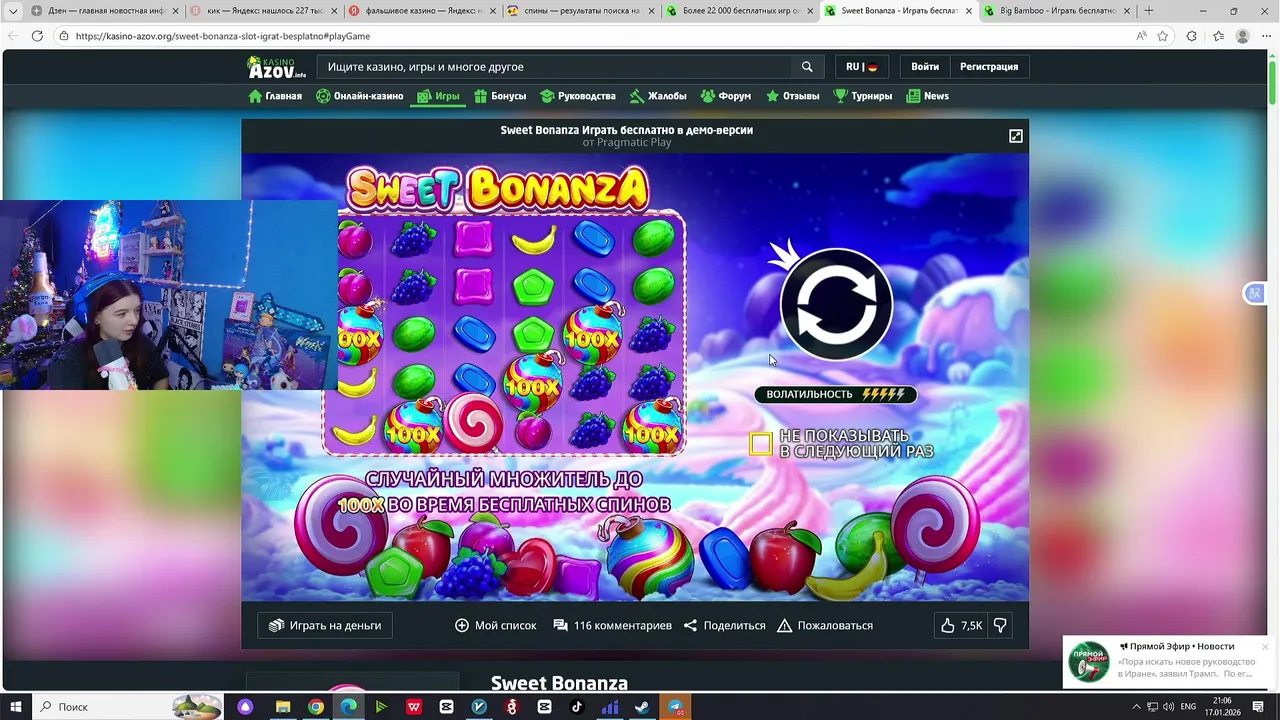Open the Игры menu item
The height and width of the screenshot is (720, 1280).
point(438,96)
